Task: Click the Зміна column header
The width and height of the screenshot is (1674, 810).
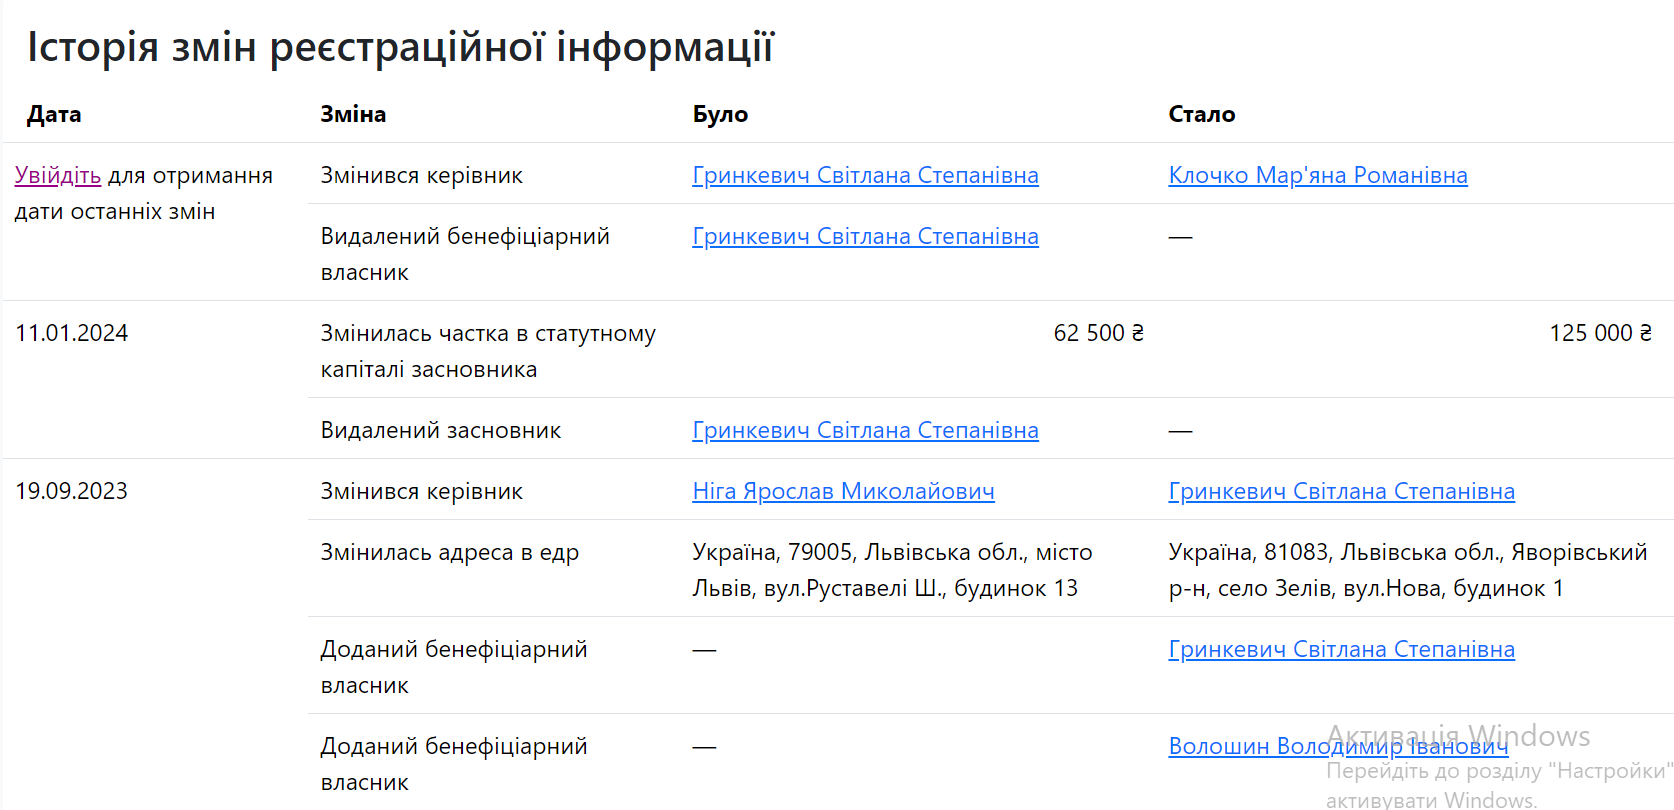Action: [x=353, y=115]
